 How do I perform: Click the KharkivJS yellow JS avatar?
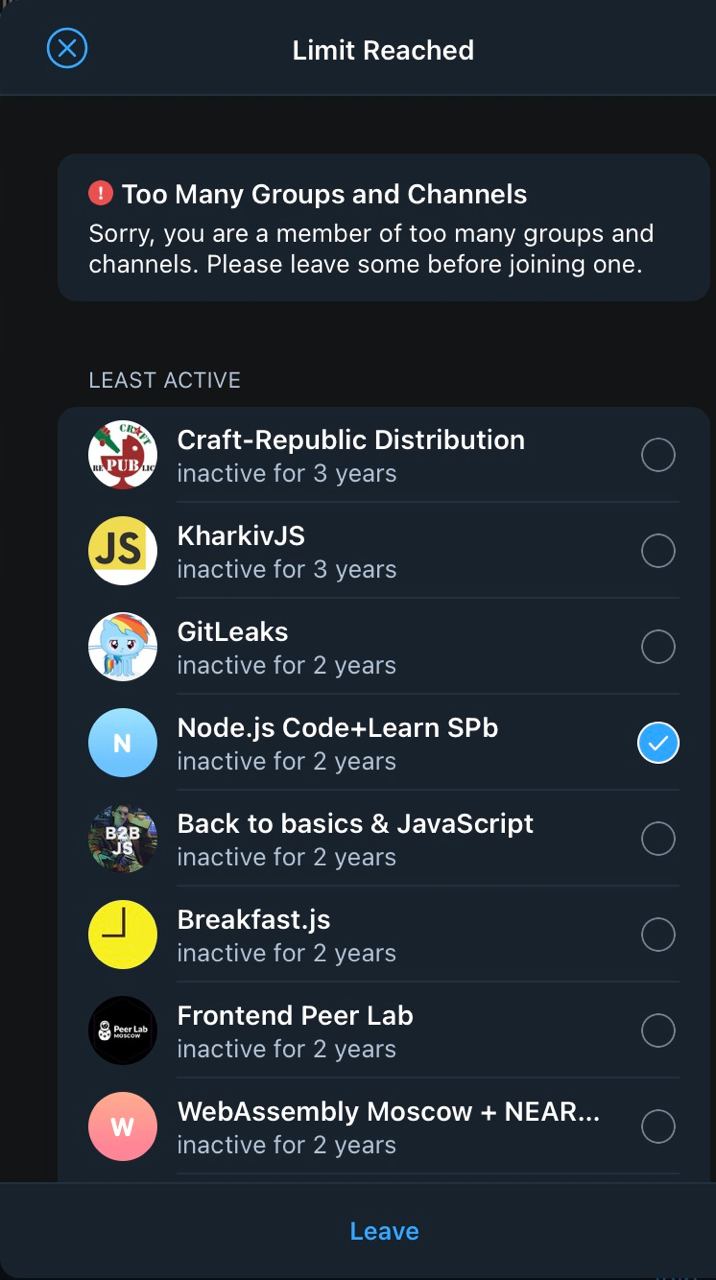(x=123, y=551)
